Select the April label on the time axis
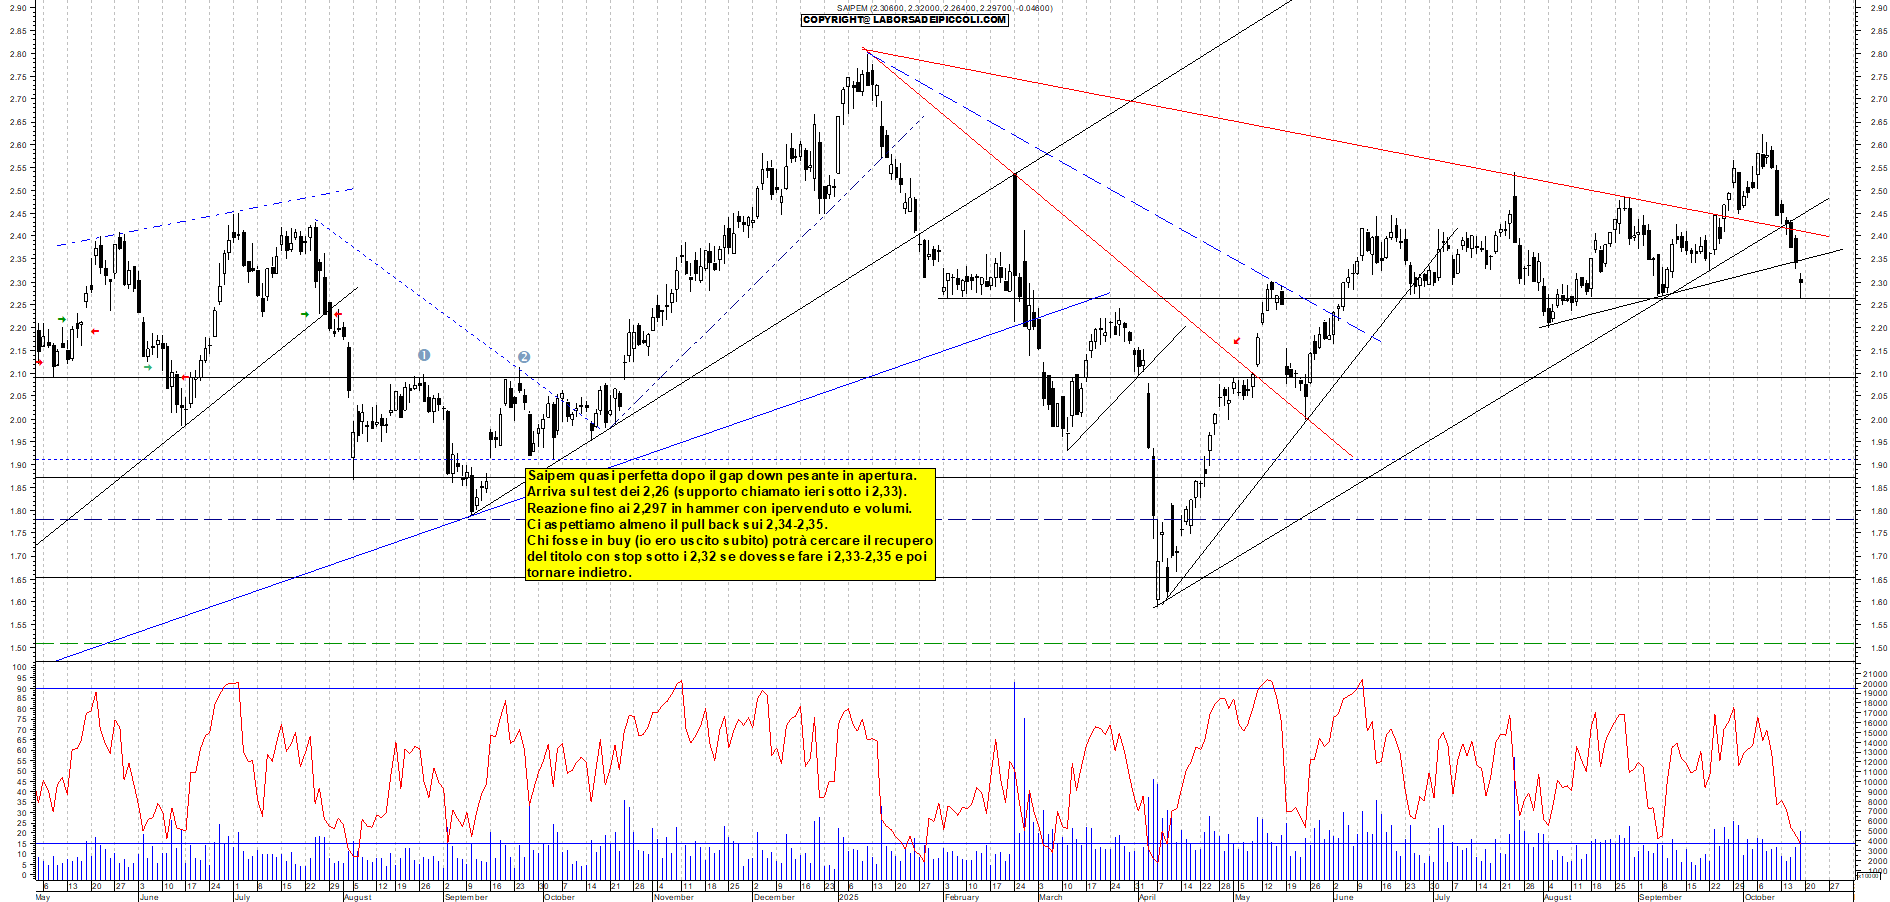 (1147, 897)
